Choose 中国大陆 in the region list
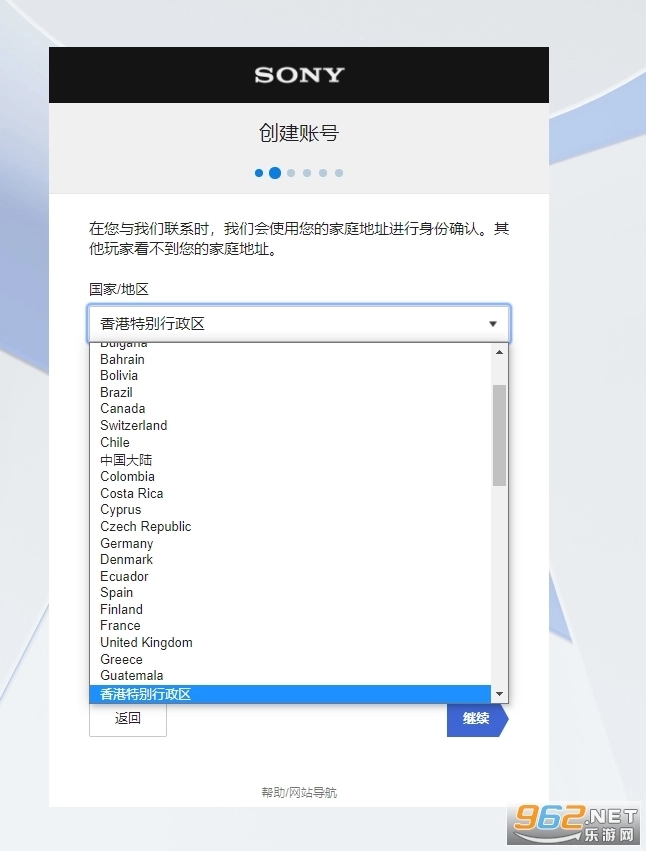This screenshot has width=646, height=851. 126,460
